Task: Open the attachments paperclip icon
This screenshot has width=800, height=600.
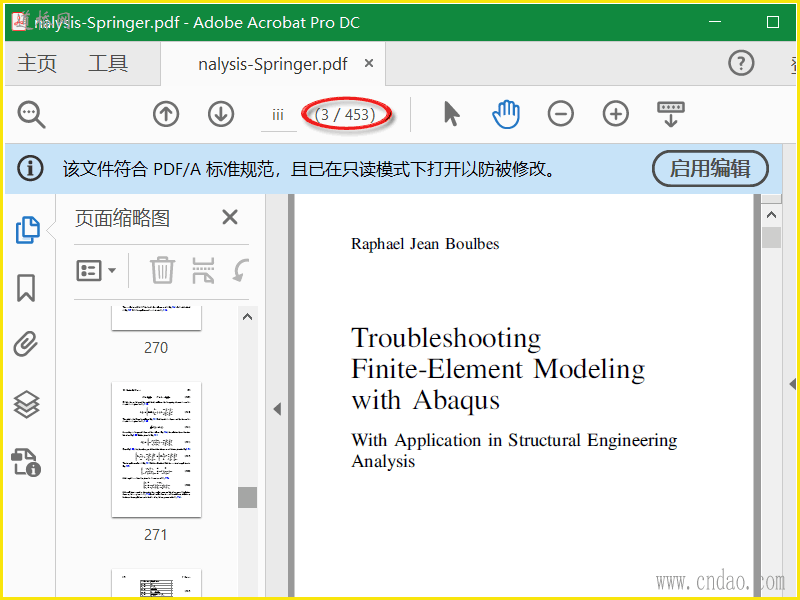Action: point(26,344)
